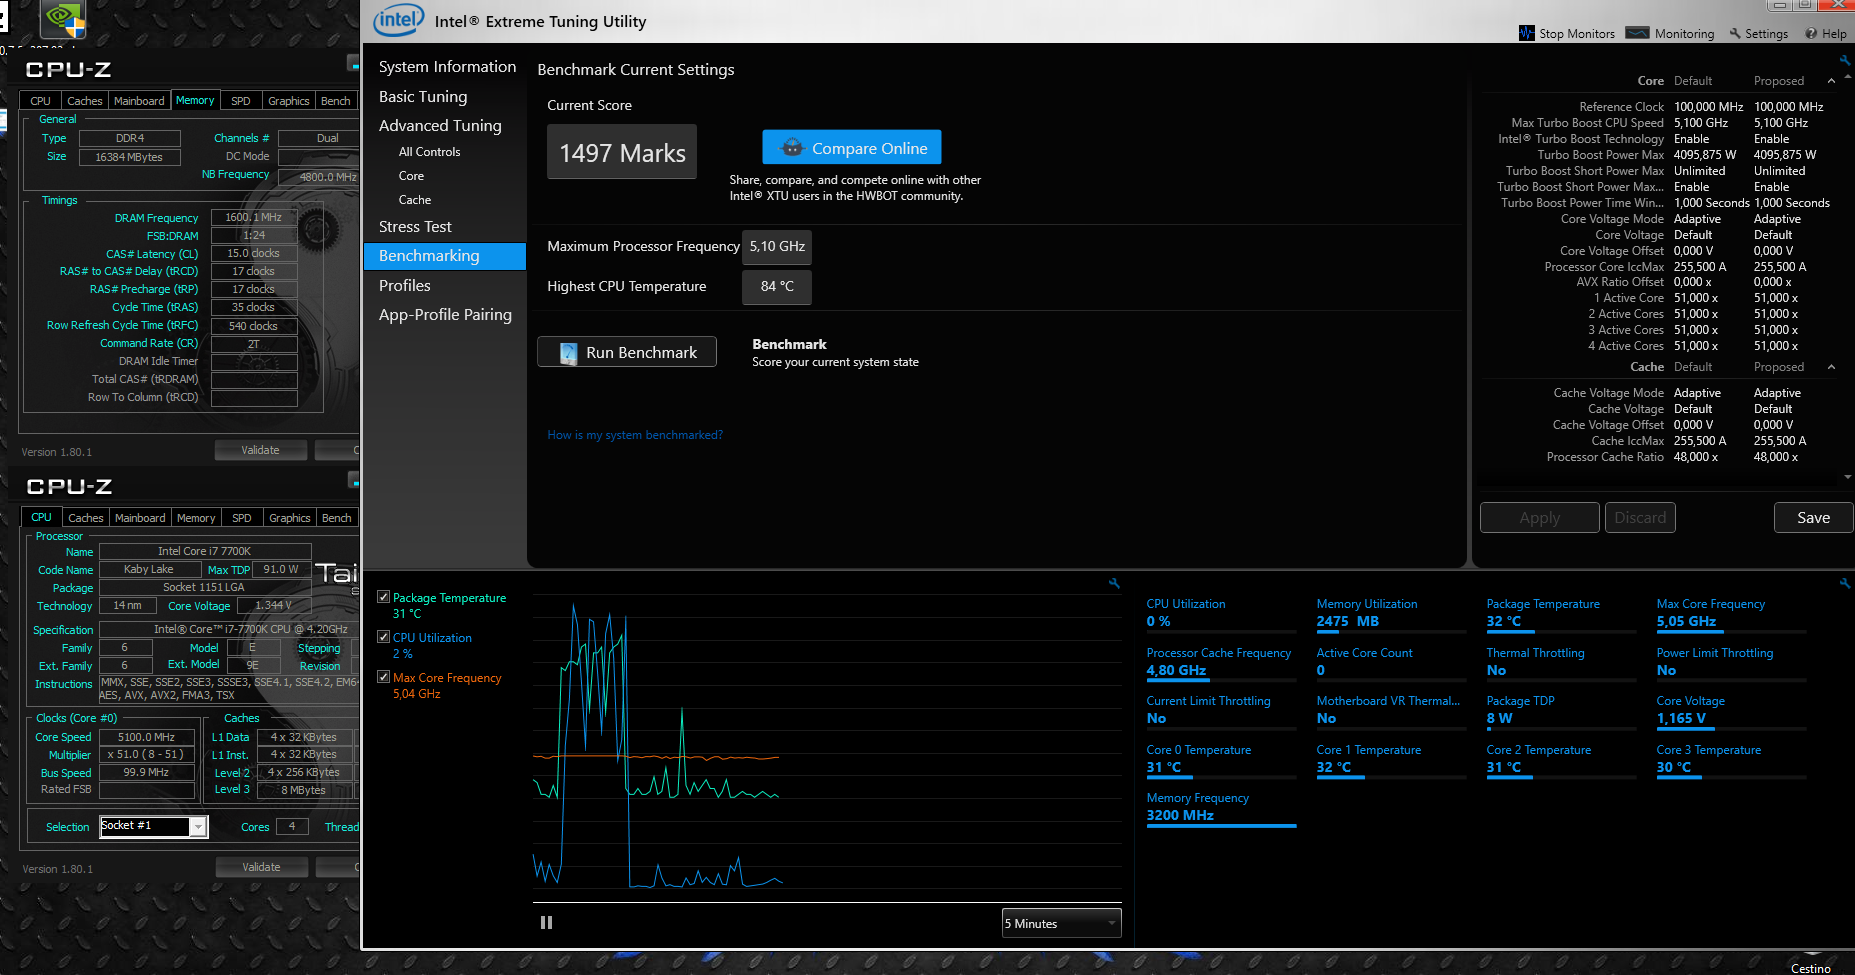Open NVIDIA desktop shortcut icon
1855x975 pixels.
point(62,20)
